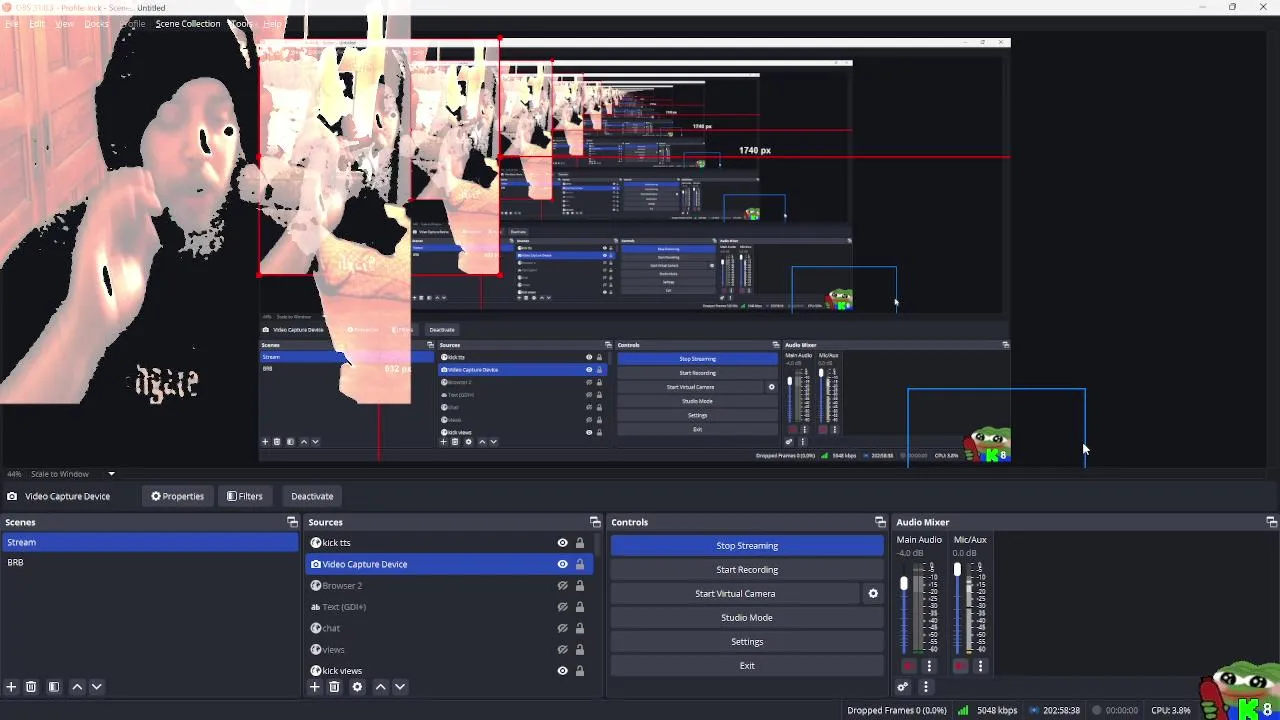Click Stop Streaming button

coord(747,546)
